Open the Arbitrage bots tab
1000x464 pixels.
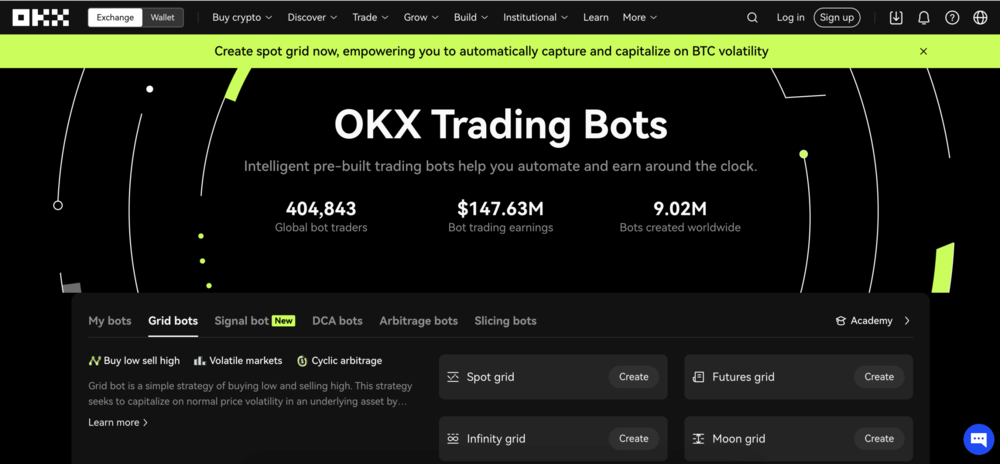418,321
